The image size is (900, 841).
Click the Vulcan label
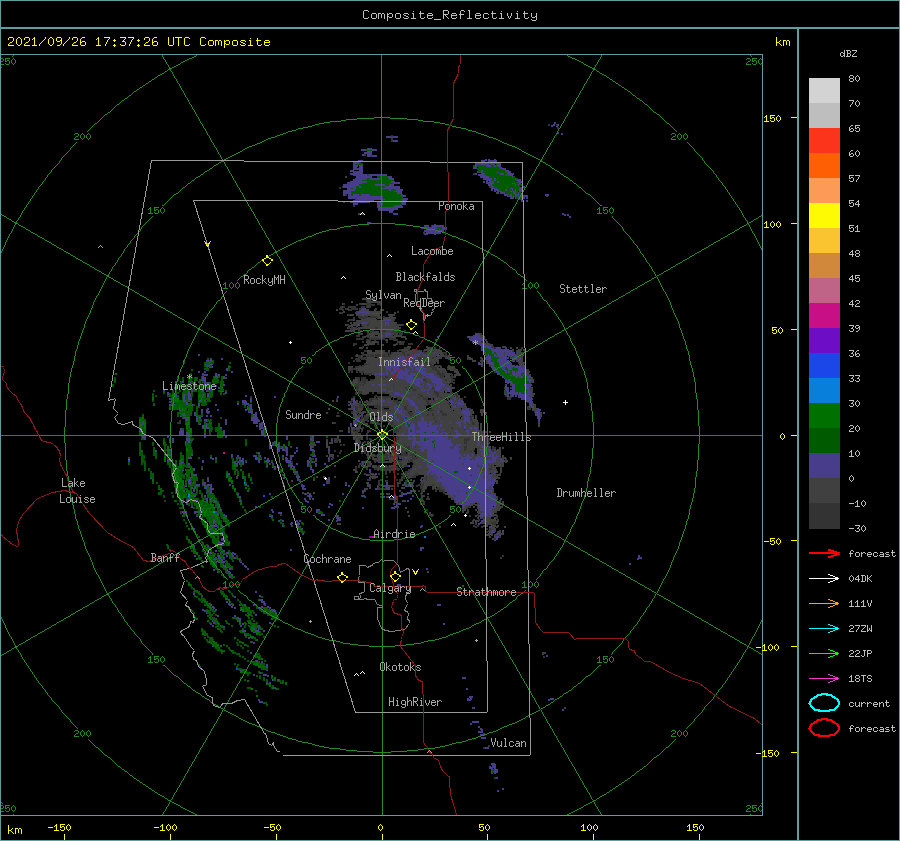tap(508, 743)
